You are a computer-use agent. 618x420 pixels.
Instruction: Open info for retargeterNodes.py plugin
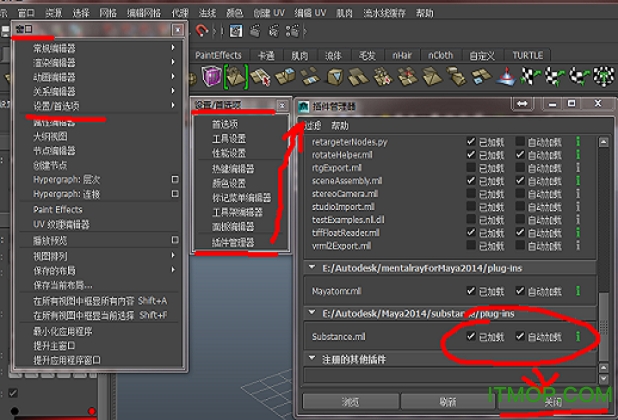[x=577, y=142]
